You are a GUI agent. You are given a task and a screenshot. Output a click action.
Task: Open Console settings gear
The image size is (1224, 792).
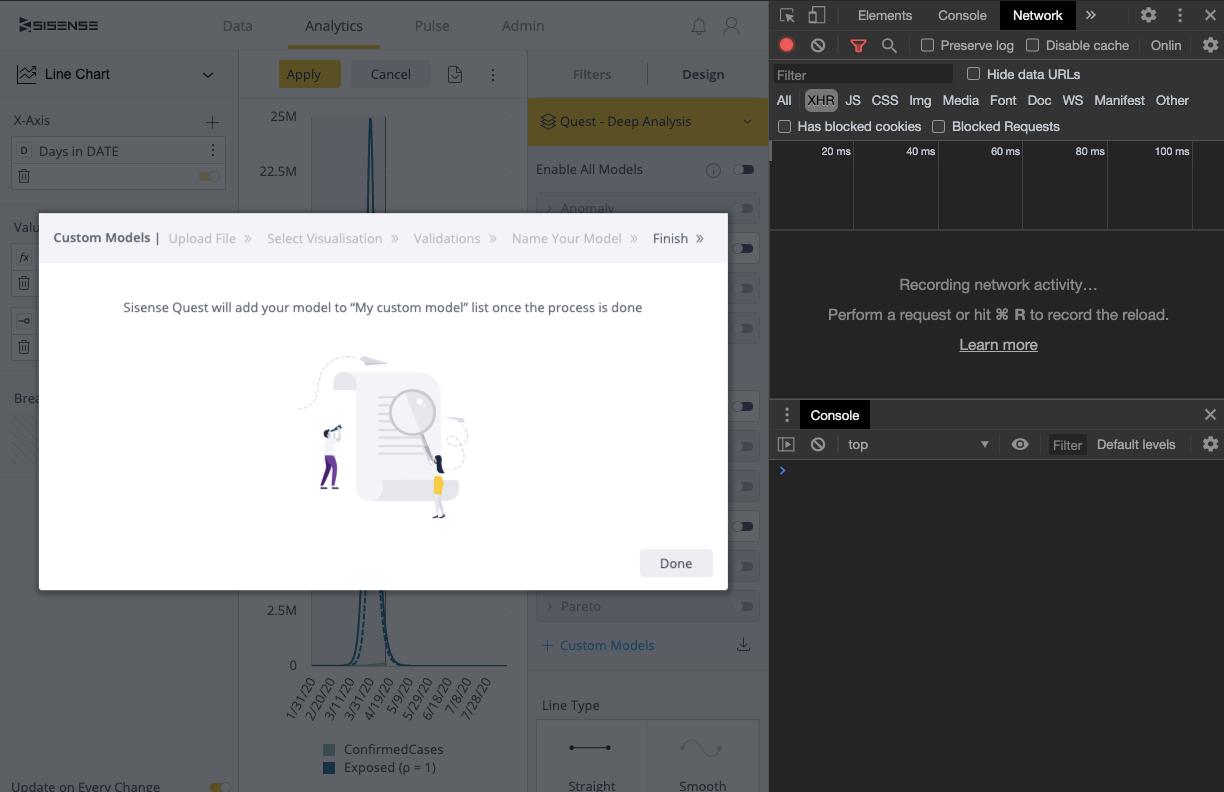click(1210, 445)
